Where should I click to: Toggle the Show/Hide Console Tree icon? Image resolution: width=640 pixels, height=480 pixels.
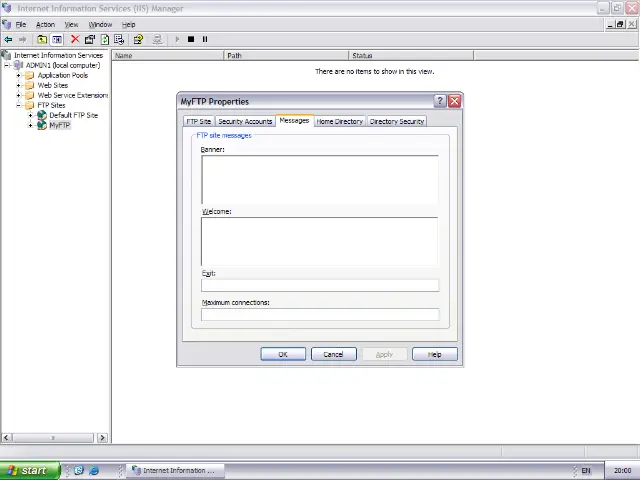[x=57, y=40]
